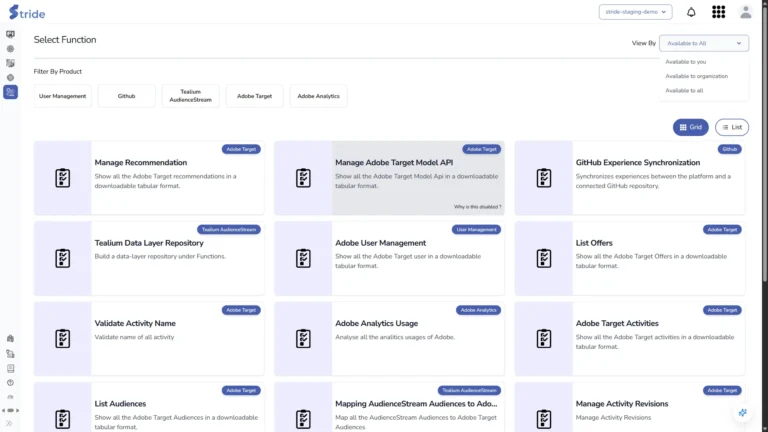Open the apps grid launcher icon
This screenshot has height=432, width=768.
[718, 12]
